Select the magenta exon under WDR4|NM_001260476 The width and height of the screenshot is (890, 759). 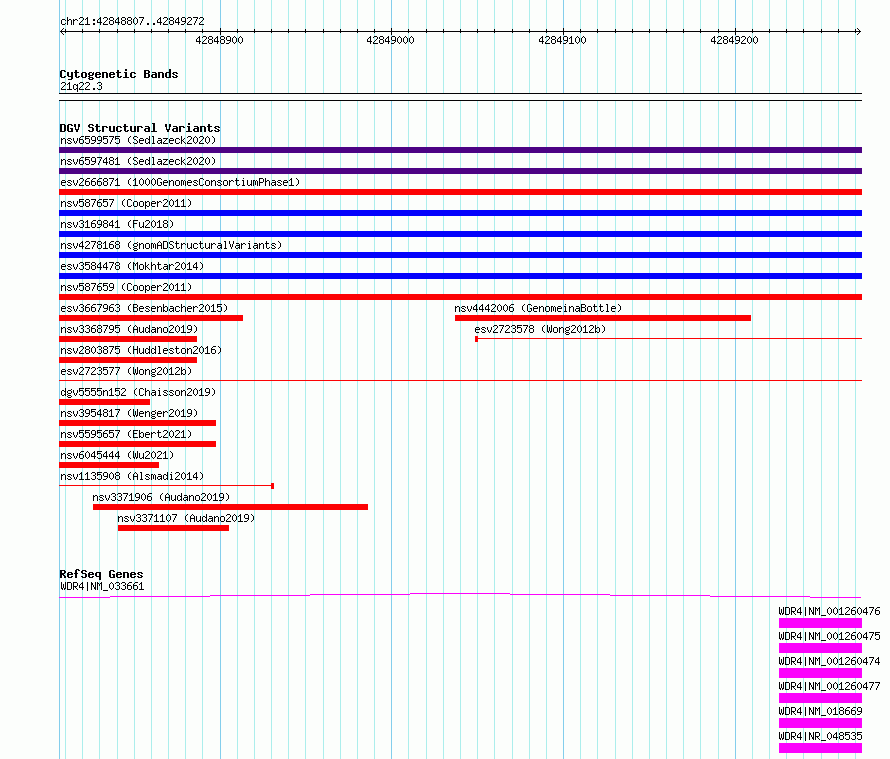pos(820,623)
